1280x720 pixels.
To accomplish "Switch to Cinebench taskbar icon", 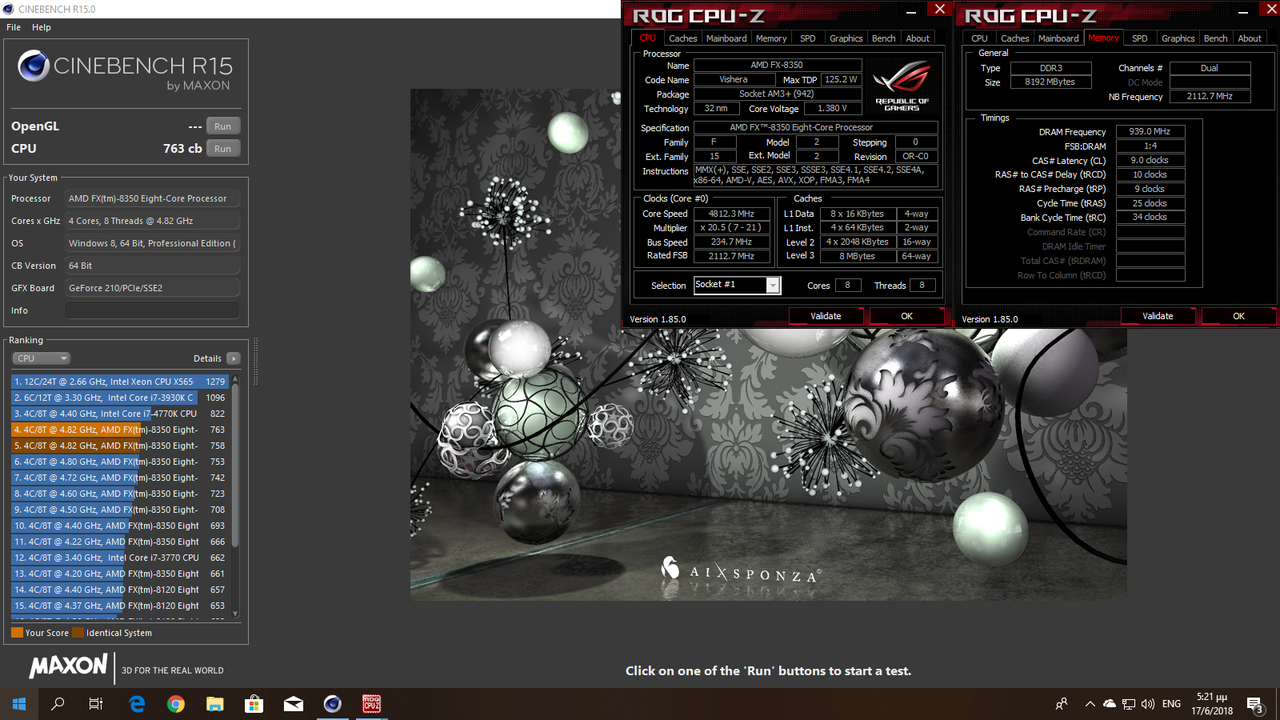I will pos(332,704).
